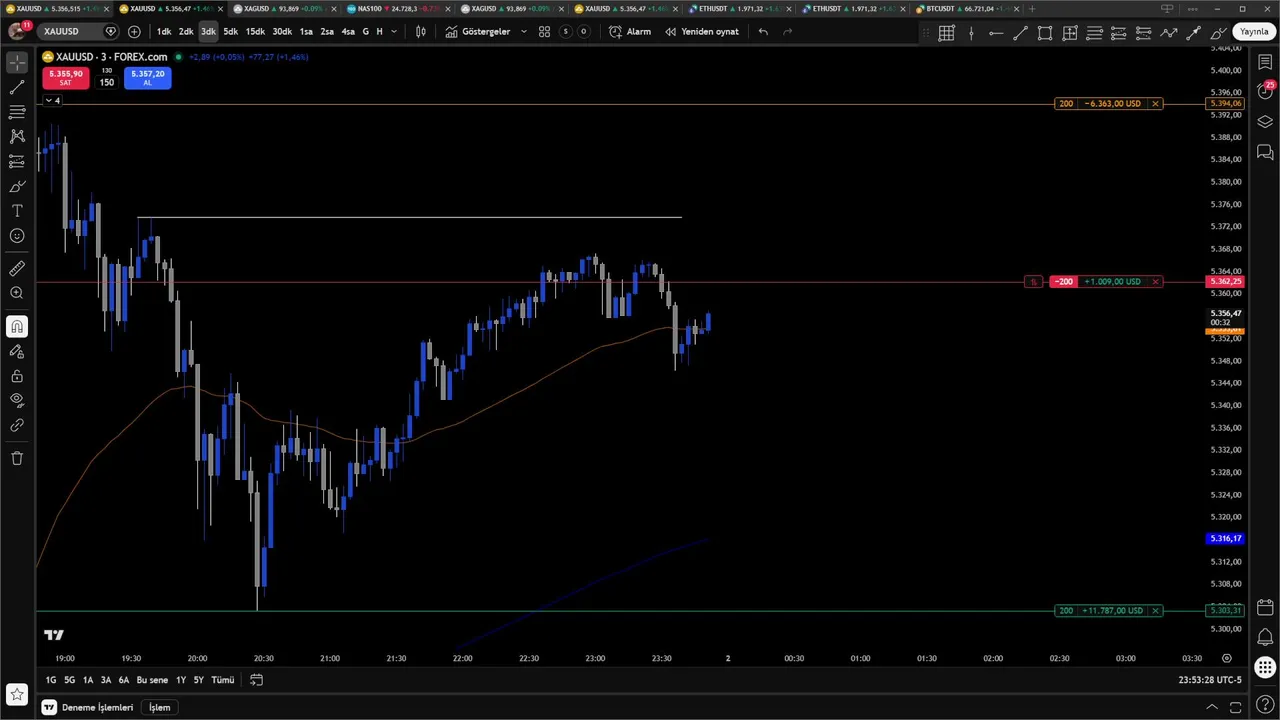This screenshot has width=1280, height=720.
Task: Expand the timeframe interval dropdown chevron
Action: [x=394, y=32]
